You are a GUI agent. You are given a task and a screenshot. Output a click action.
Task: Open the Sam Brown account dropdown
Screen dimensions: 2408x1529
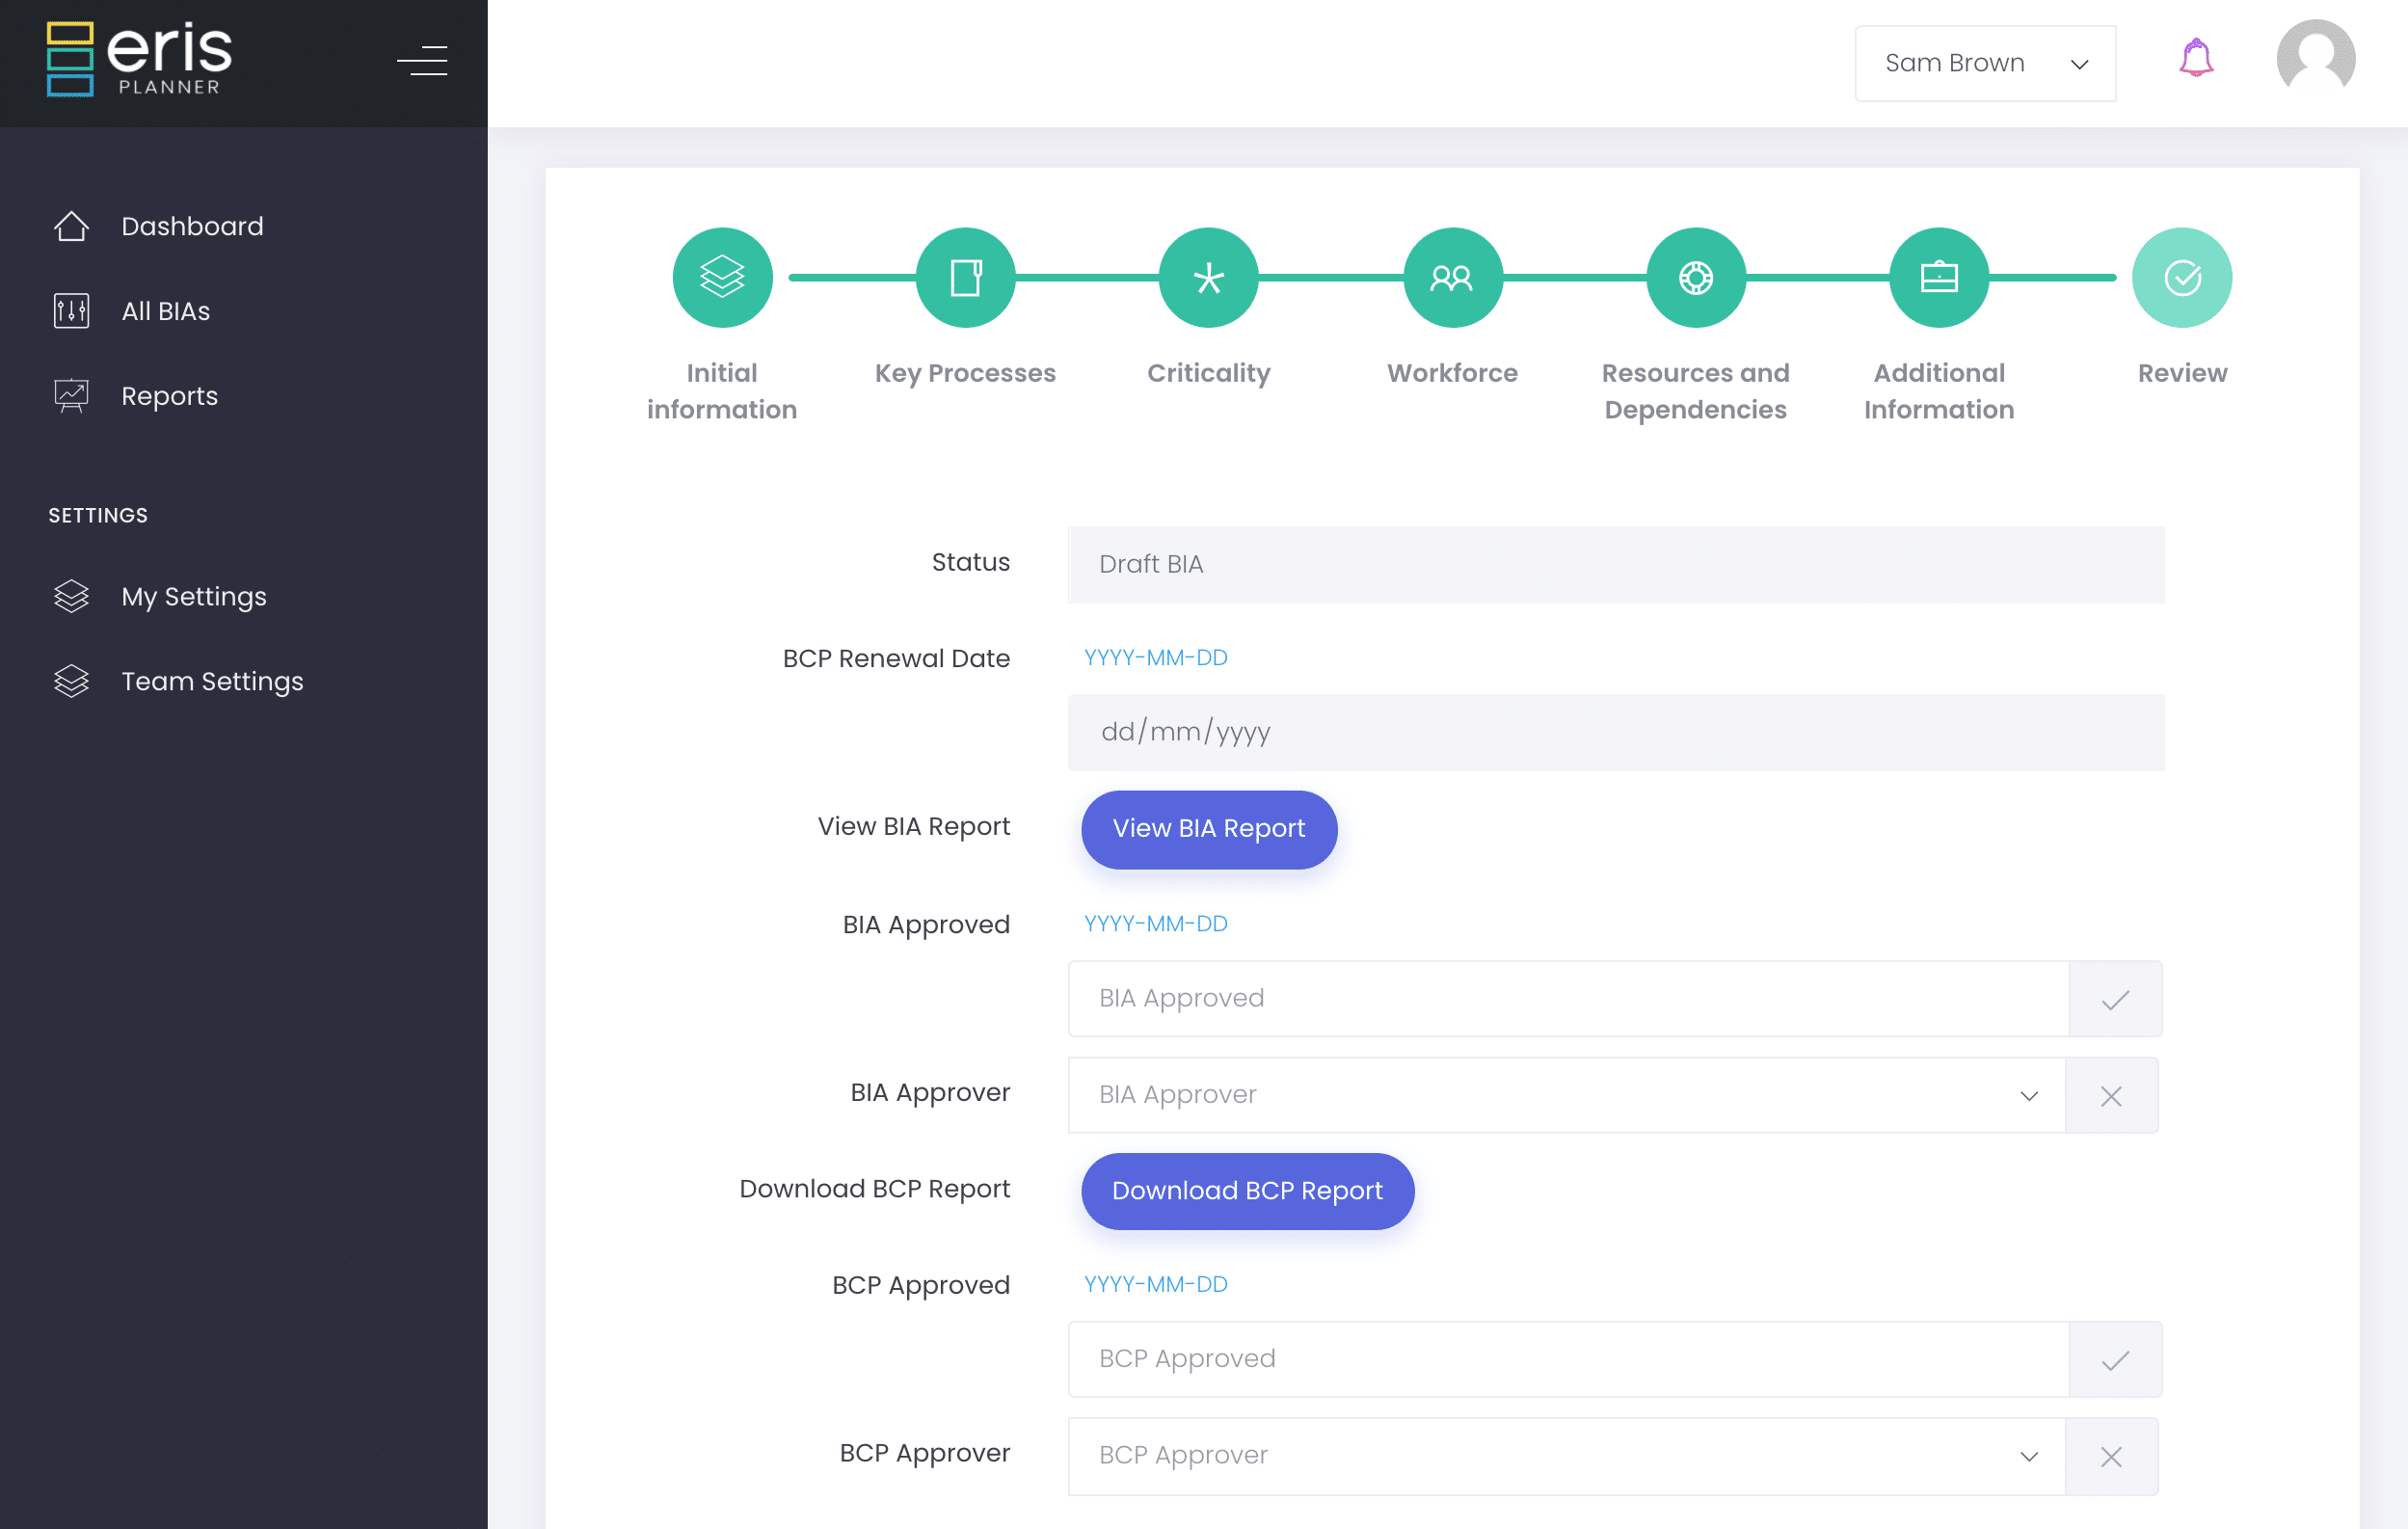pyautogui.click(x=1985, y=63)
